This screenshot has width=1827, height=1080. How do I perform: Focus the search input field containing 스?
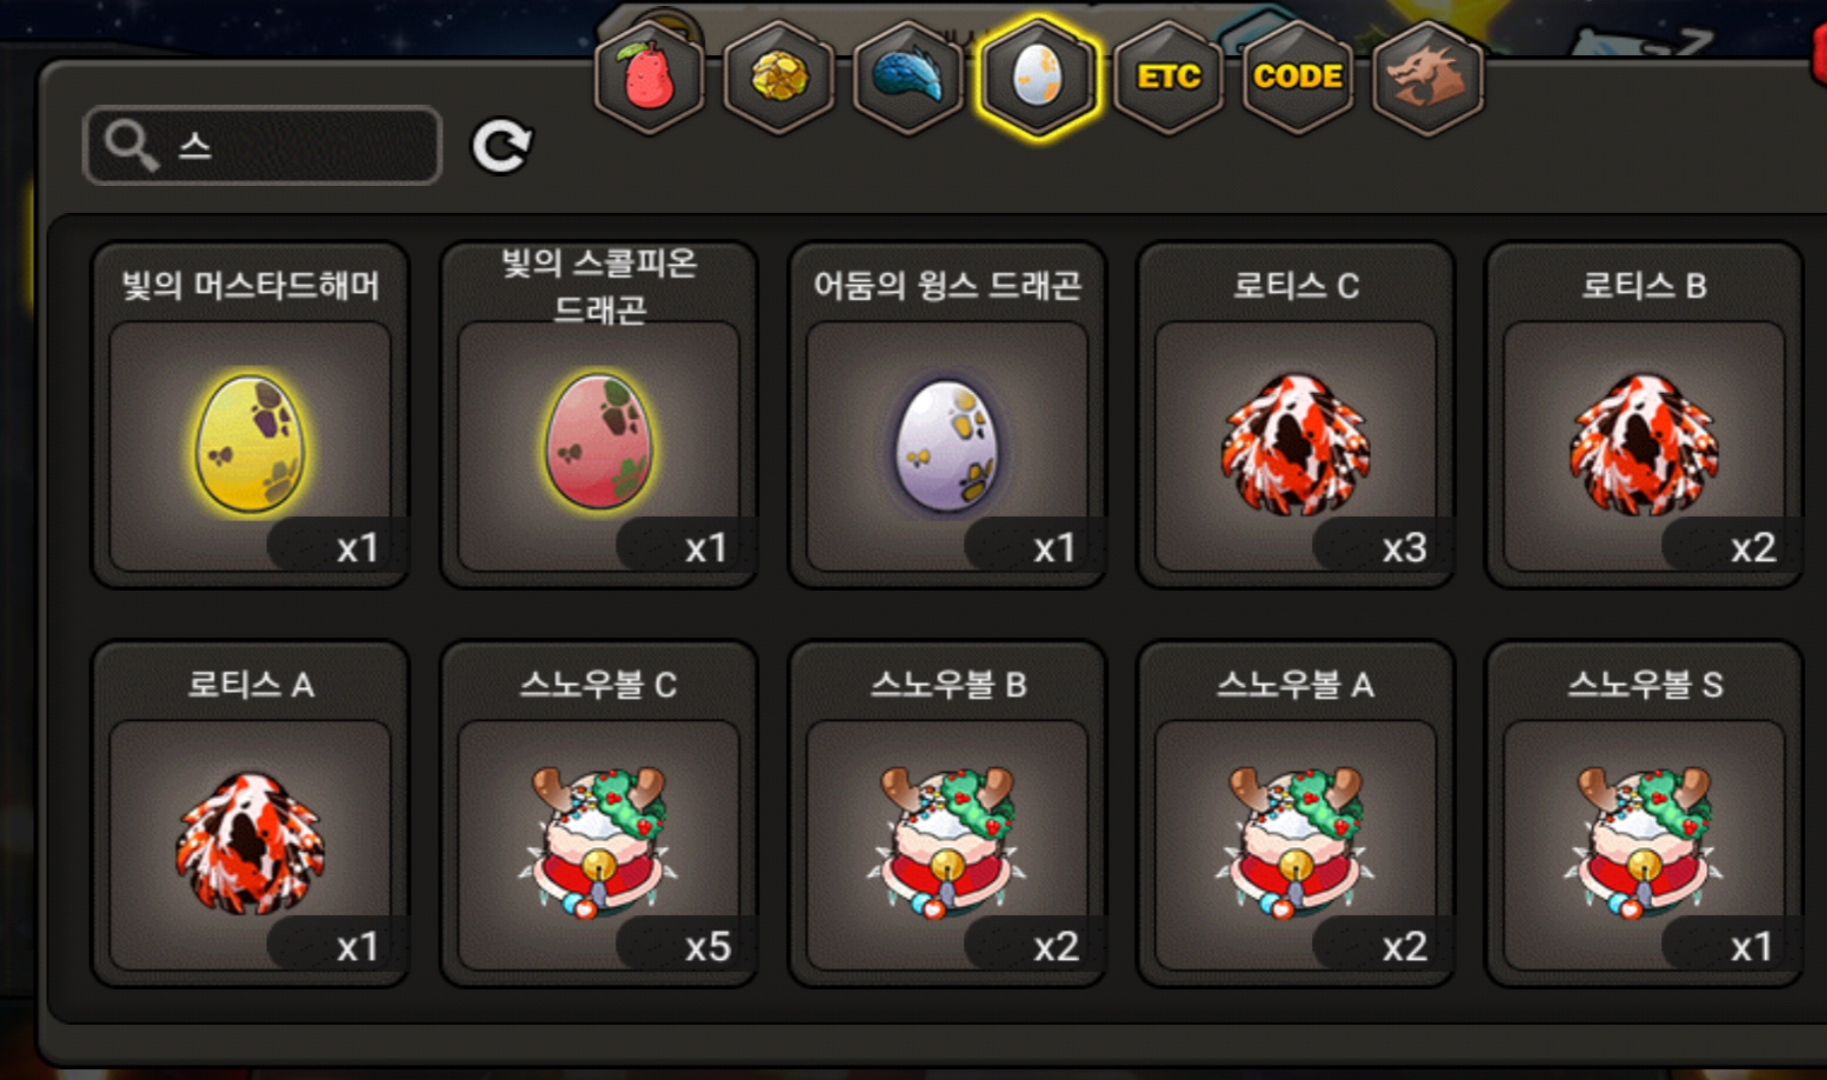262,146
